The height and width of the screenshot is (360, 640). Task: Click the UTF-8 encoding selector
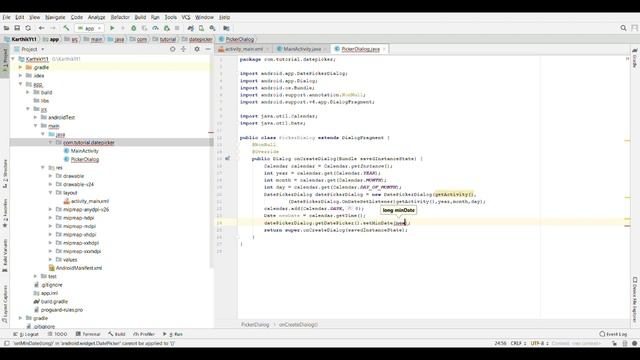coord(539,343)
